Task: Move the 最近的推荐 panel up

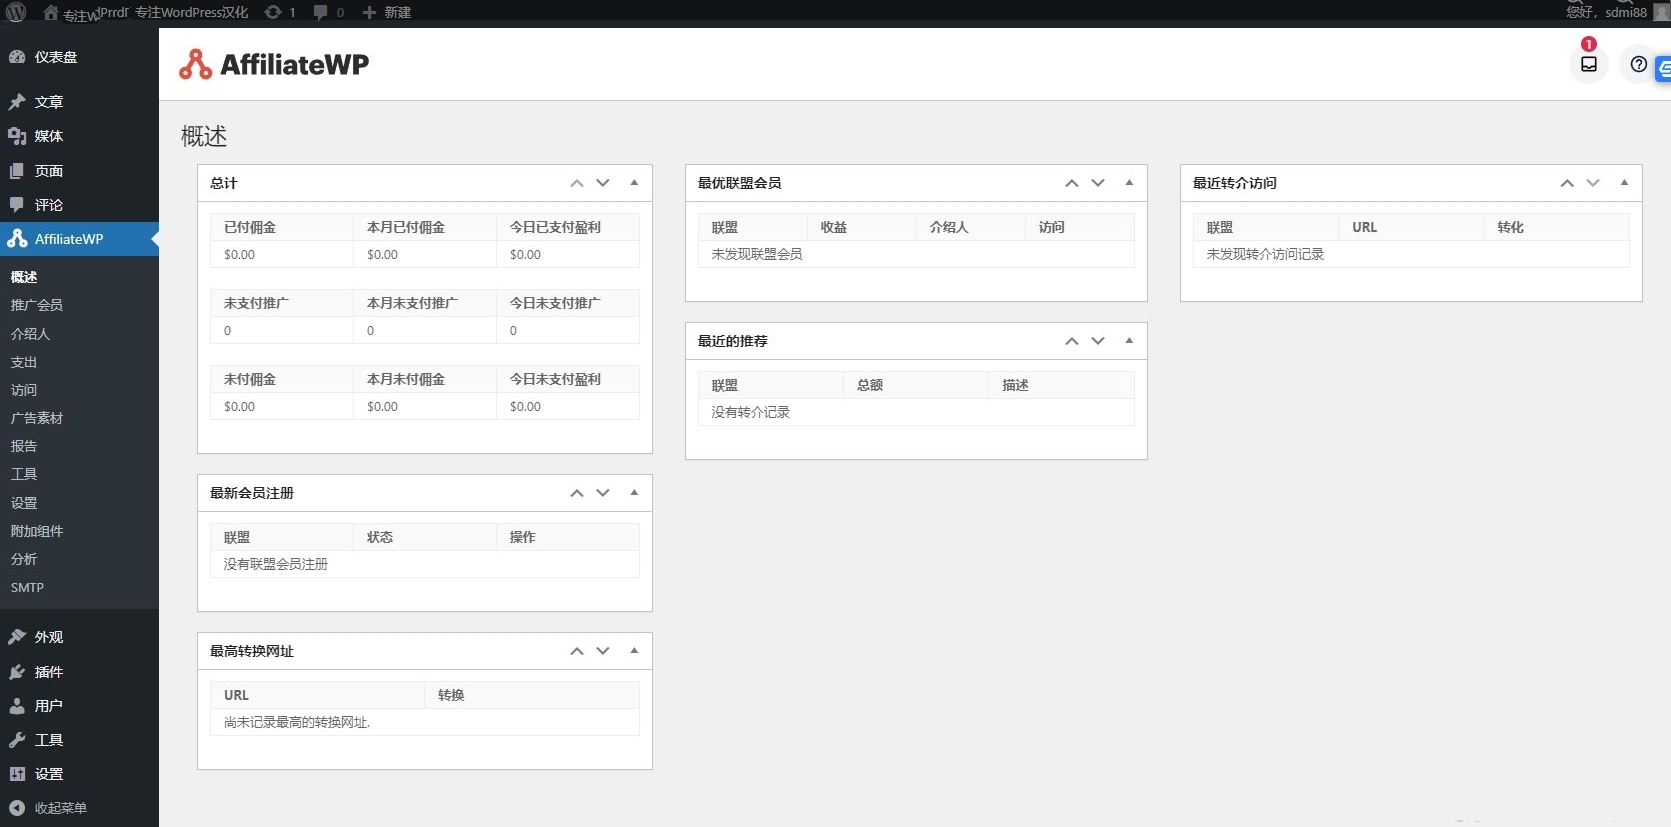Action: (1072, 341)
